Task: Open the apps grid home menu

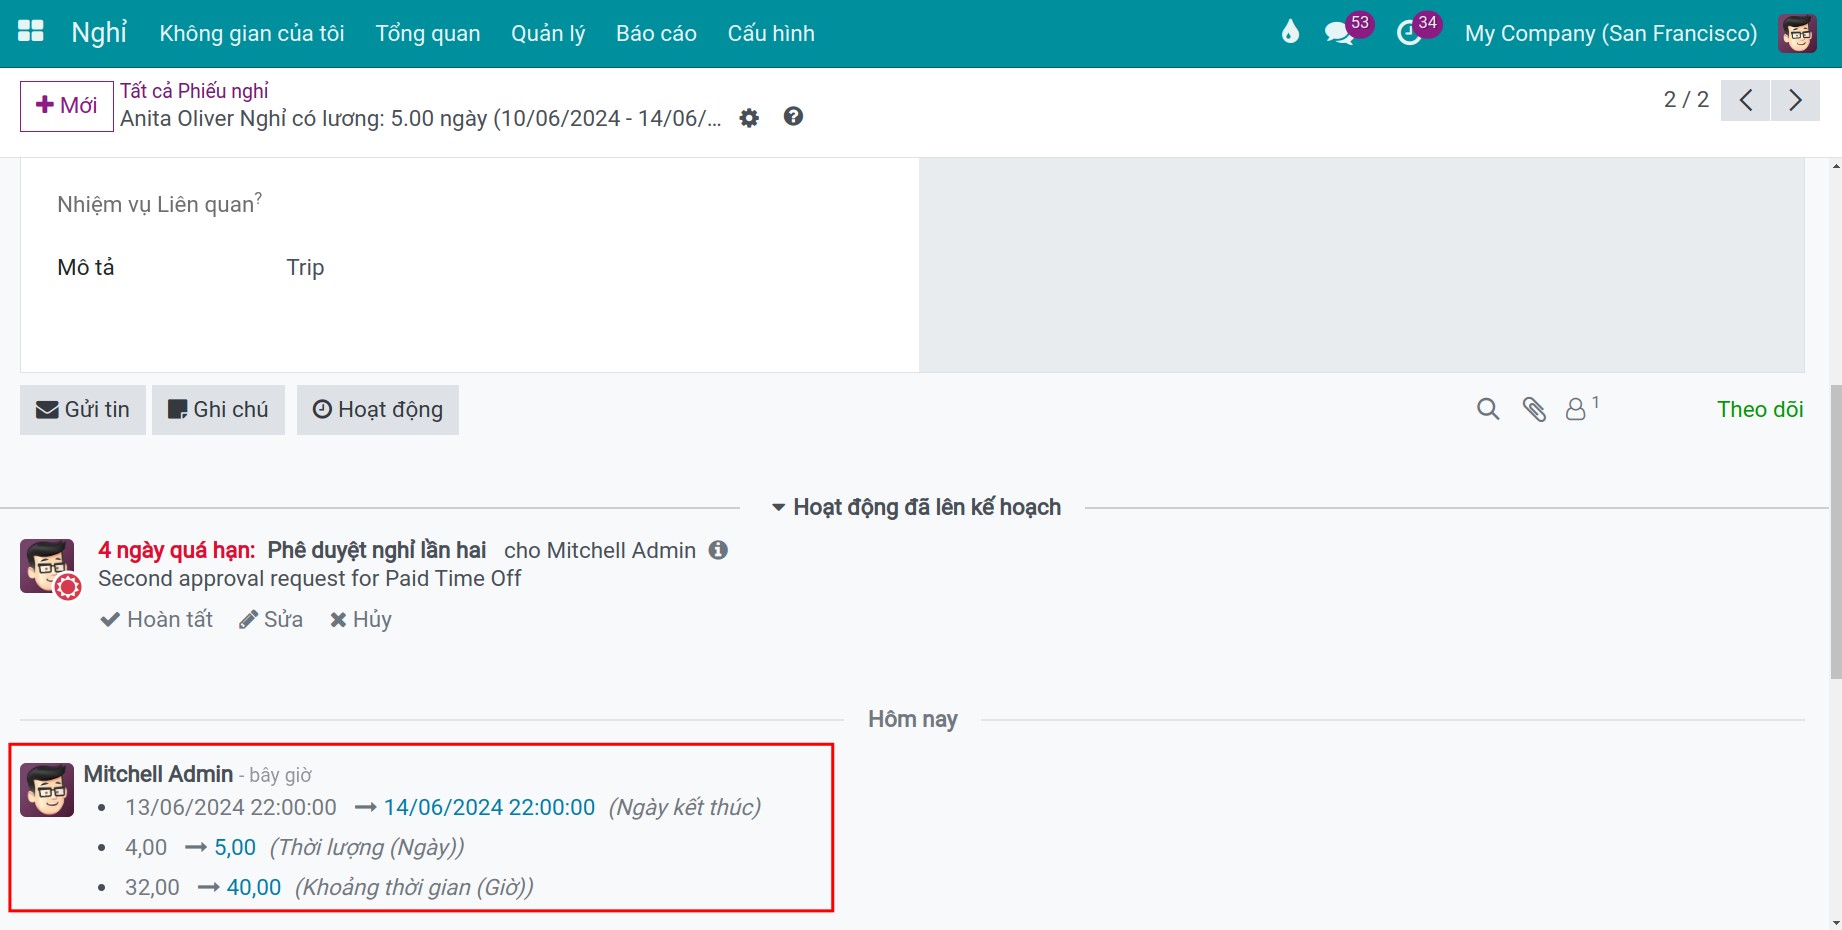Action: (x=31, y=32)
